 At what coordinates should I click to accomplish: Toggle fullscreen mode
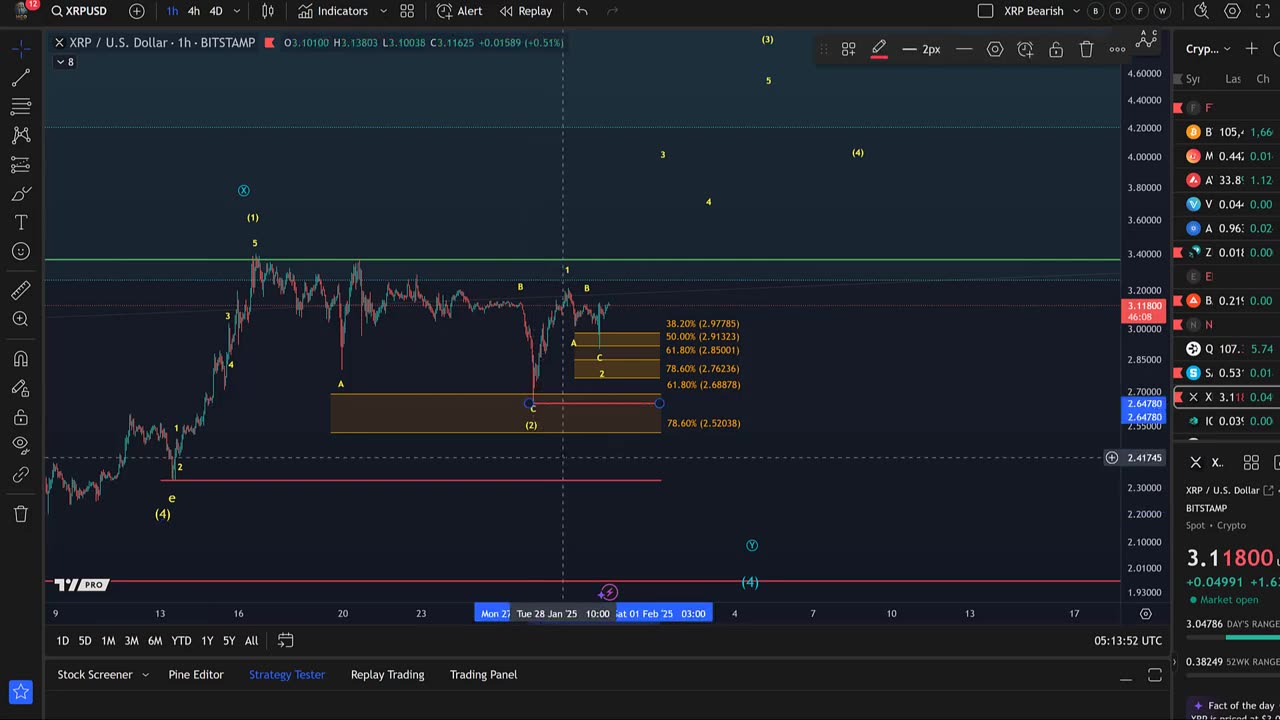(x=1263, y=11)
